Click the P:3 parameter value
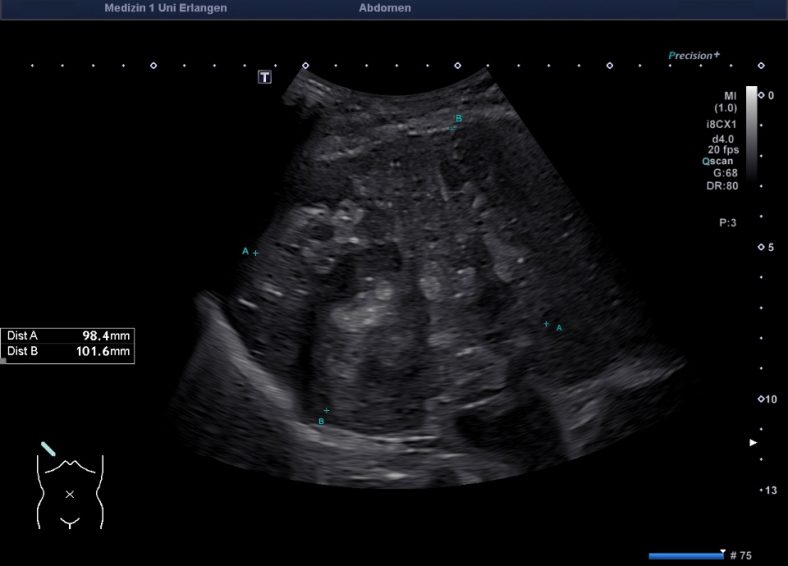Screen dimensions: 788x566 point(727,223)
